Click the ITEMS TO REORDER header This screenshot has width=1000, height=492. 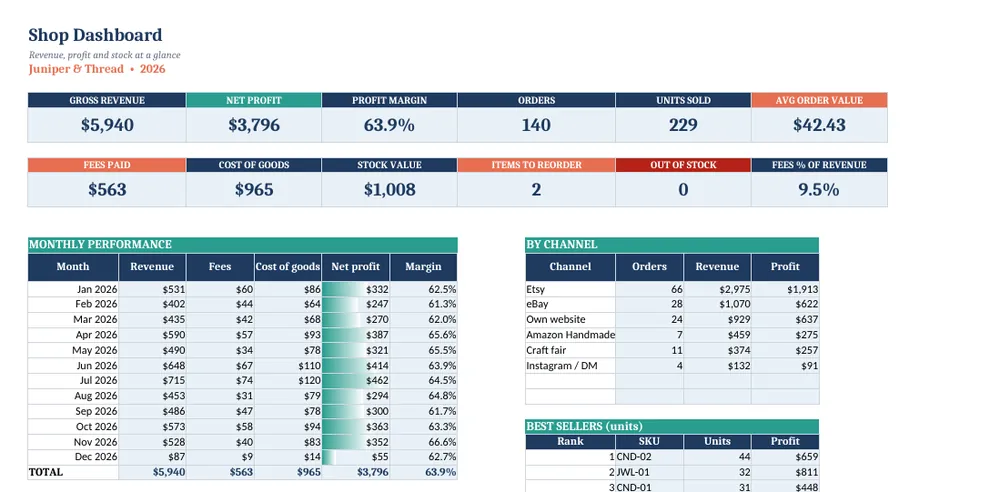536,165
